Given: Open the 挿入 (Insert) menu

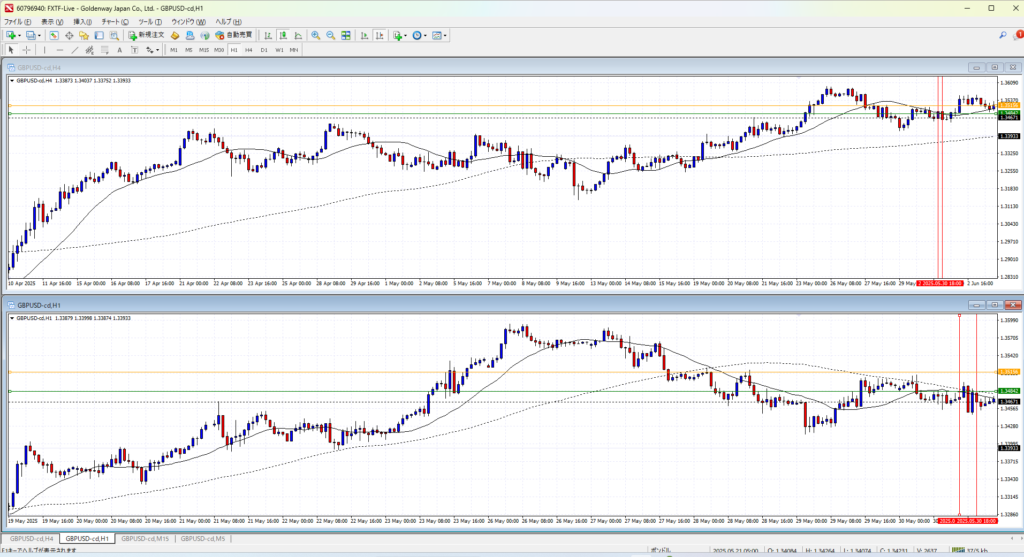Looking at the screenshot, I should pyautogui.click(x=80, y=21).
